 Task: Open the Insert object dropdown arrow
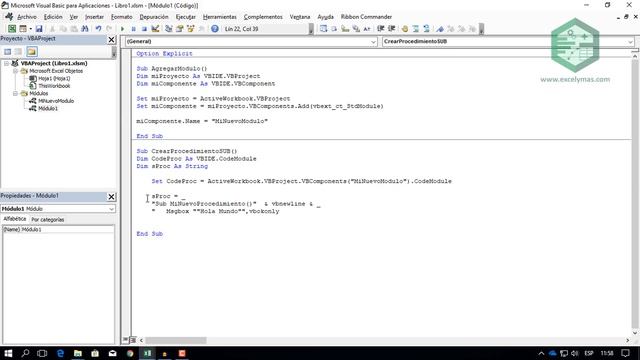click(x=30, y=29)
